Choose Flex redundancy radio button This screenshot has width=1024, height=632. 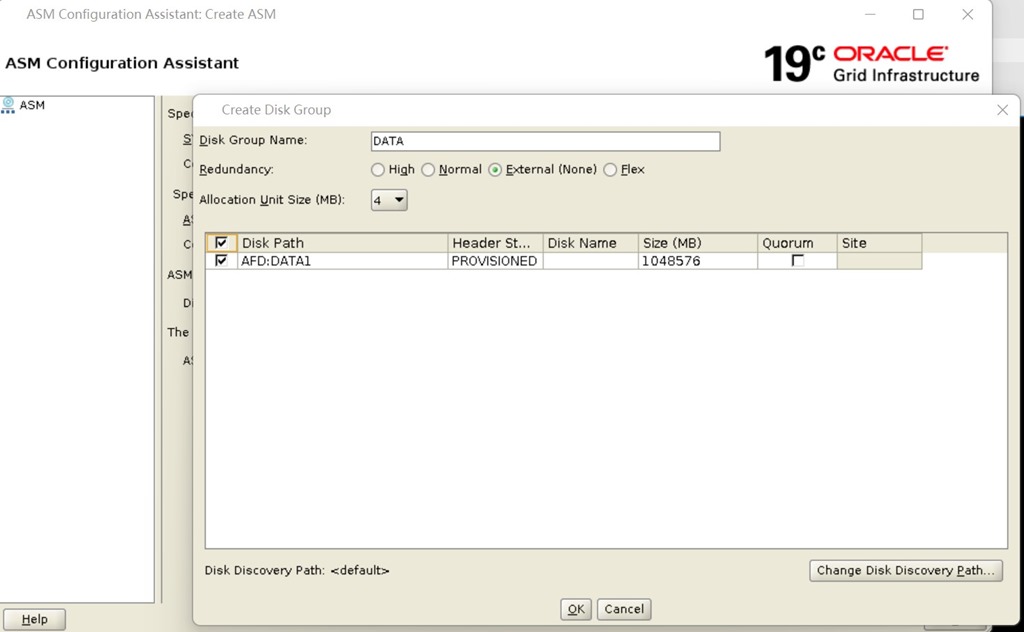[610, 170]
